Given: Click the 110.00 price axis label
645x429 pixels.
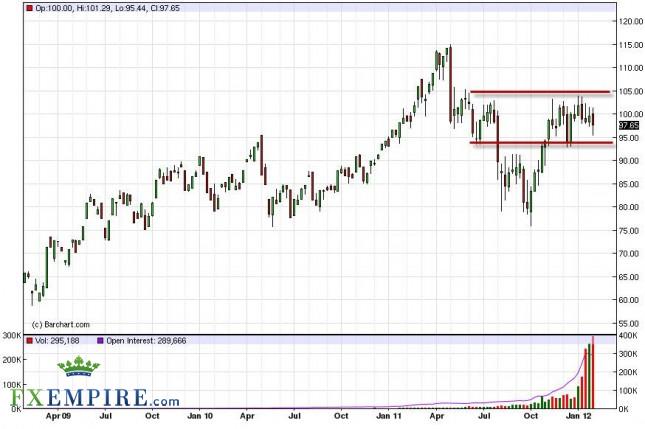Looking at the screenshot, I should coord(631,67).
